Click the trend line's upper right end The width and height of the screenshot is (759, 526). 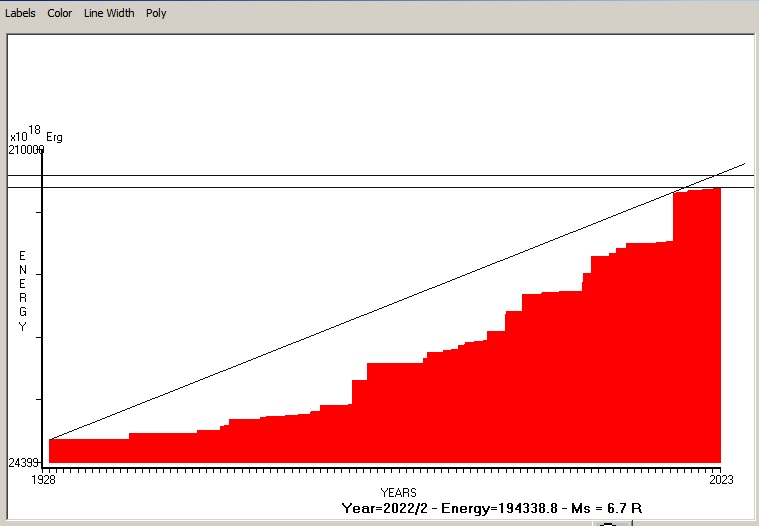point(743,164)
